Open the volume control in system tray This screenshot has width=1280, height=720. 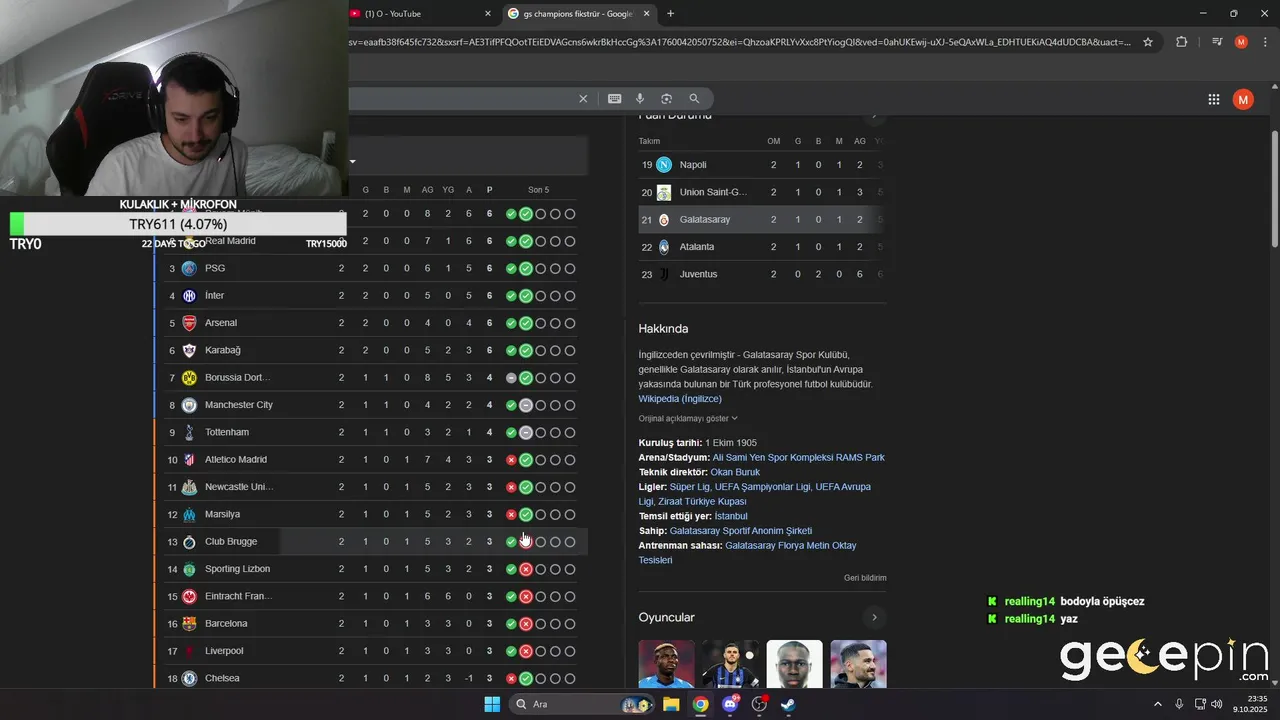point(1217,704)
